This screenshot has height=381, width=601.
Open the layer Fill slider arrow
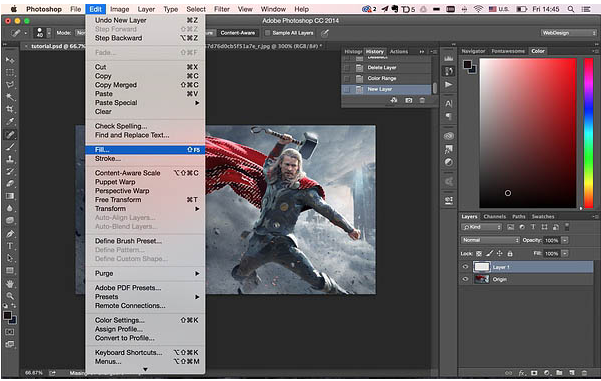click(x=565, y=253)
